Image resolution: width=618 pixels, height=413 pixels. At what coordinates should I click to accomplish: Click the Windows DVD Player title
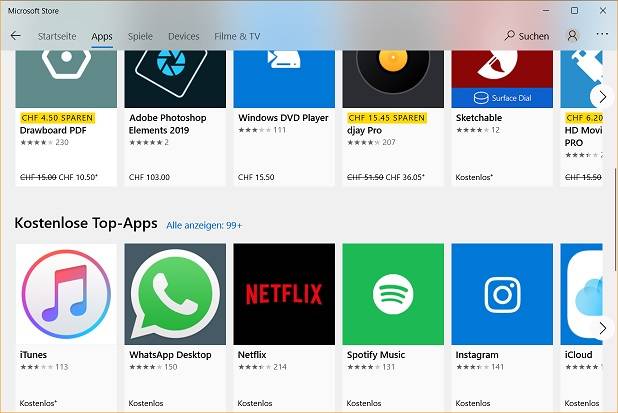coord(283,118)
